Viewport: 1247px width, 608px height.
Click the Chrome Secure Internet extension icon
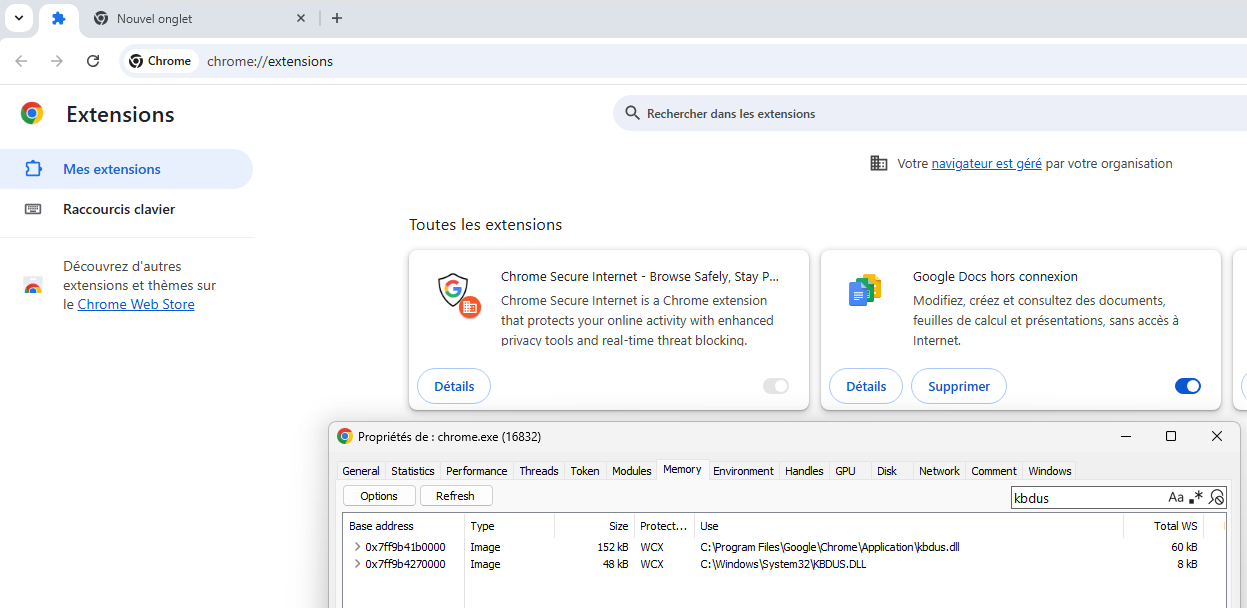[x=459, y=294]
